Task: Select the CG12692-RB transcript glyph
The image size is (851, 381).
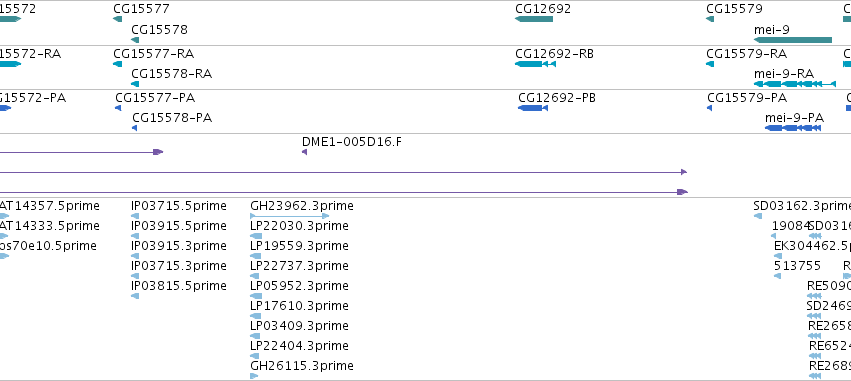Action: point(535,64)
